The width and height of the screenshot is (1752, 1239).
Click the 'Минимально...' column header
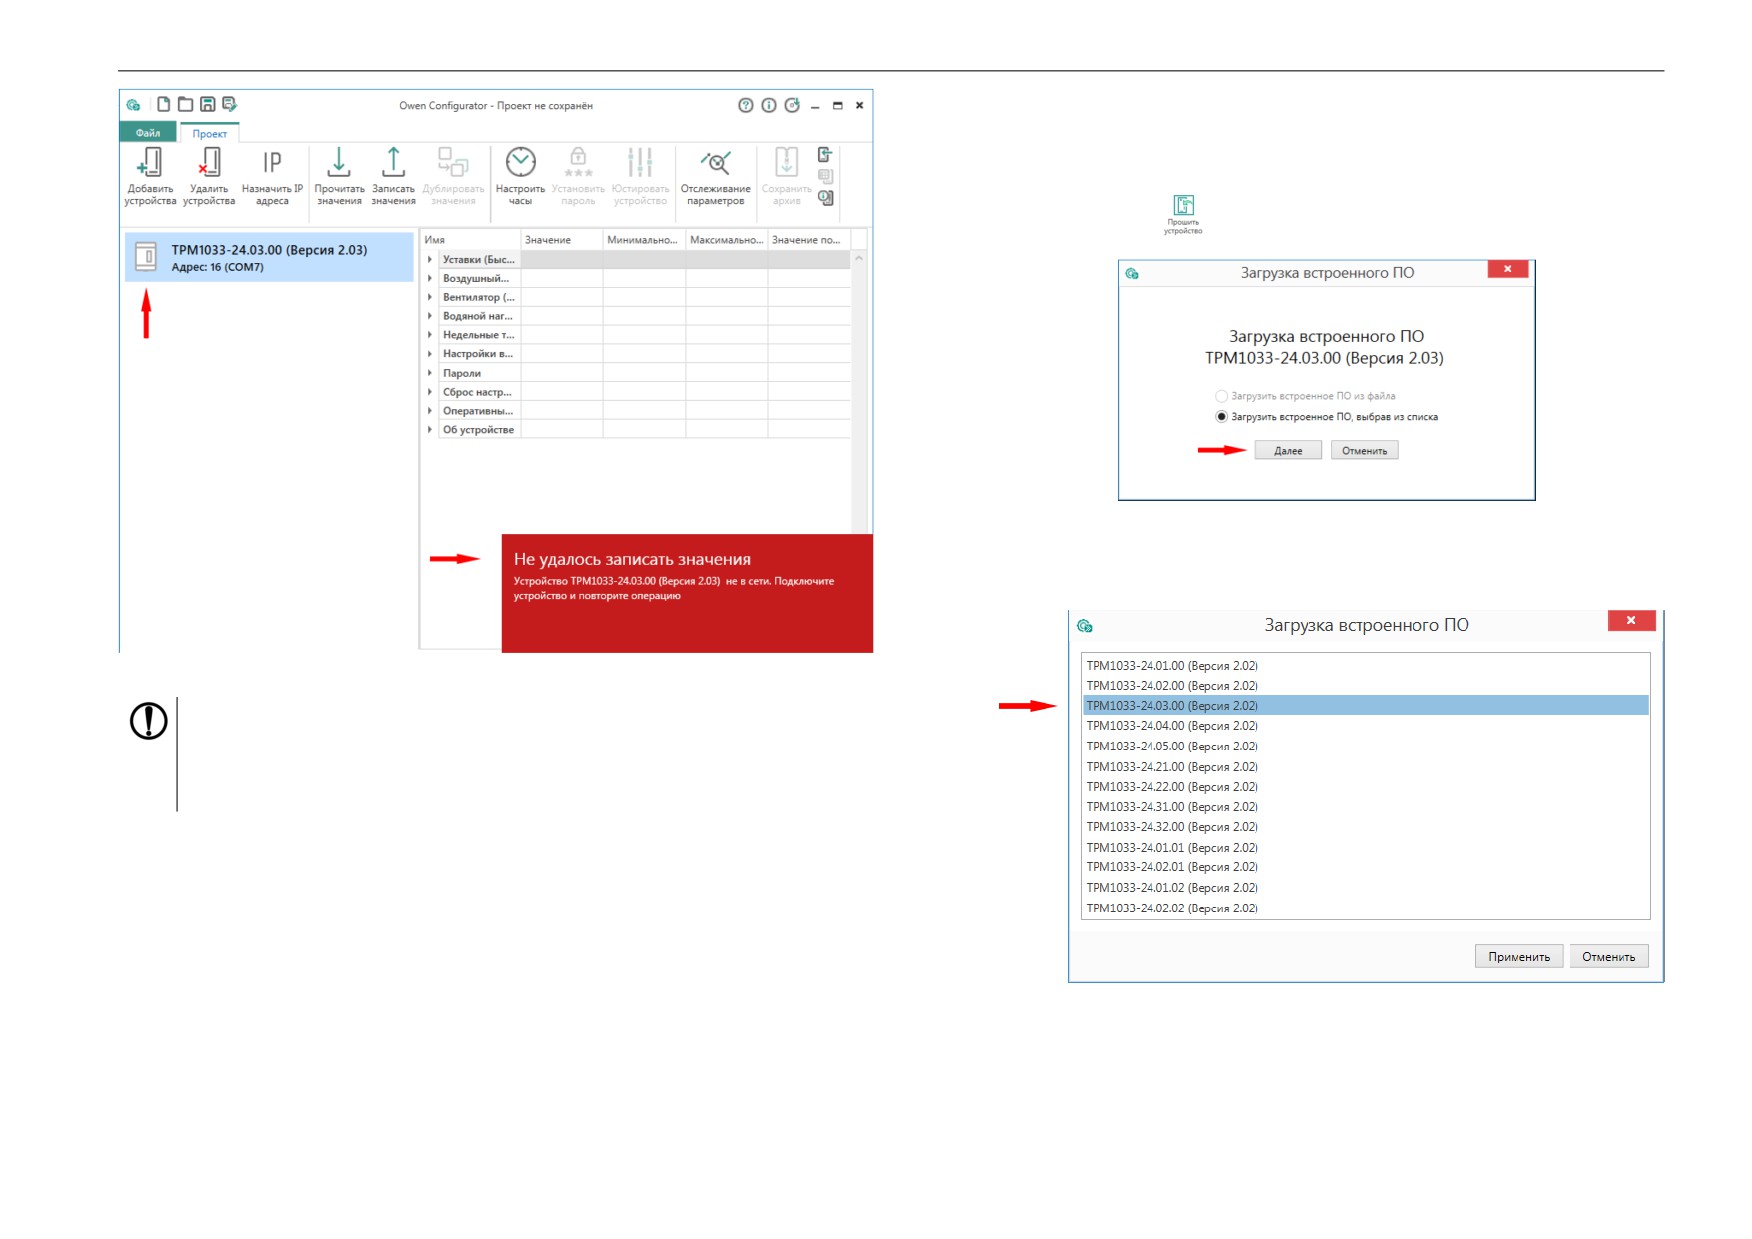pyautogui.click(x=644, y=240)
